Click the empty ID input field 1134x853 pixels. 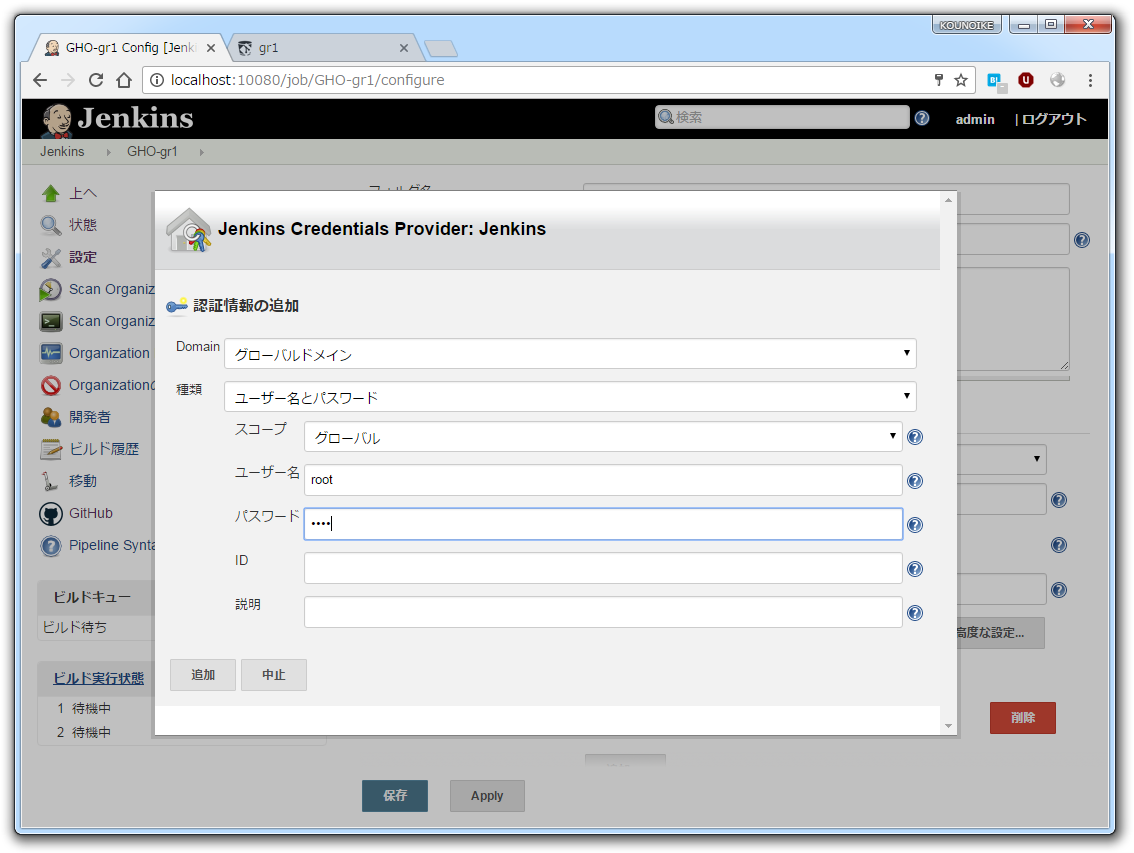pyautogui.click(x=600, y=568)
